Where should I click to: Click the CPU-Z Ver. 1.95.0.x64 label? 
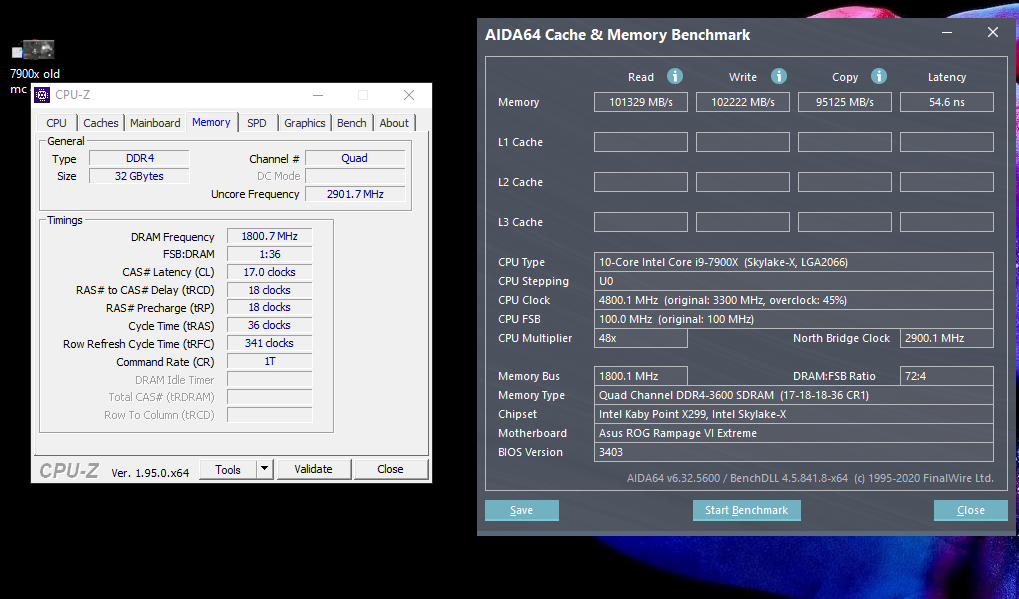coord(150,472)
